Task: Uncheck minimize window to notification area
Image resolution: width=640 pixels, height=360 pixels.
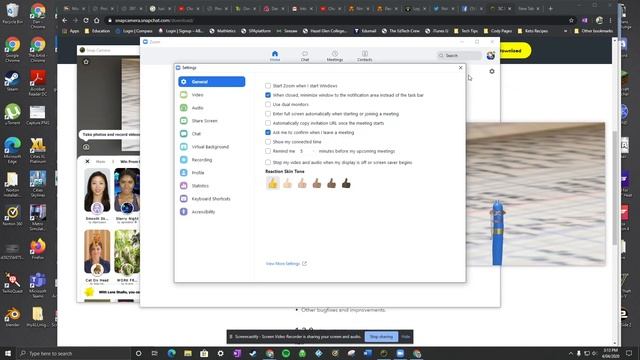Action: point(268,95)
